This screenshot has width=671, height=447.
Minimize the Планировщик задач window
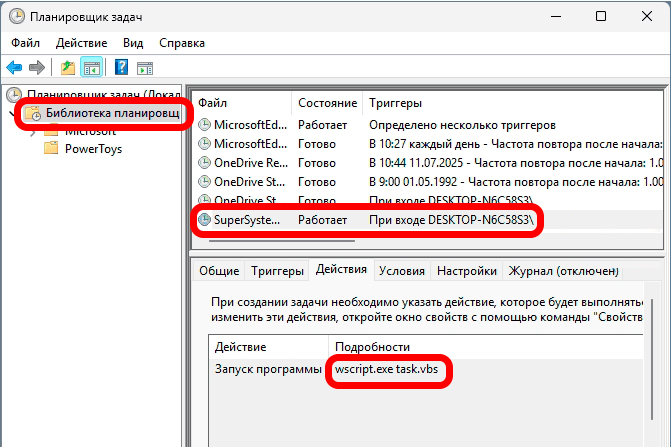[556, 17]
